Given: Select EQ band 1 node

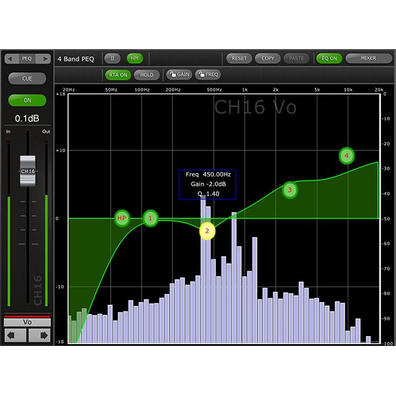Looking at the screenshot, I should pyautogui.click(x=150, y=218).
